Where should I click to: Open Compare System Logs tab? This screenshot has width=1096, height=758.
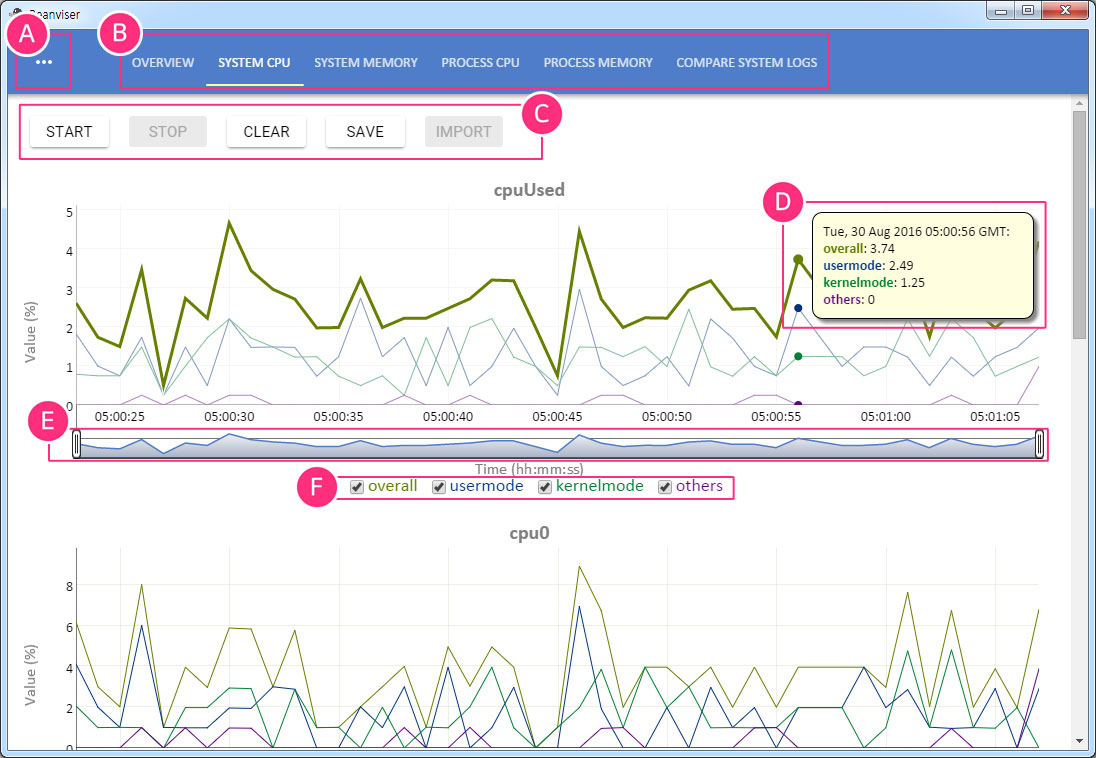(x=746, y=62)
